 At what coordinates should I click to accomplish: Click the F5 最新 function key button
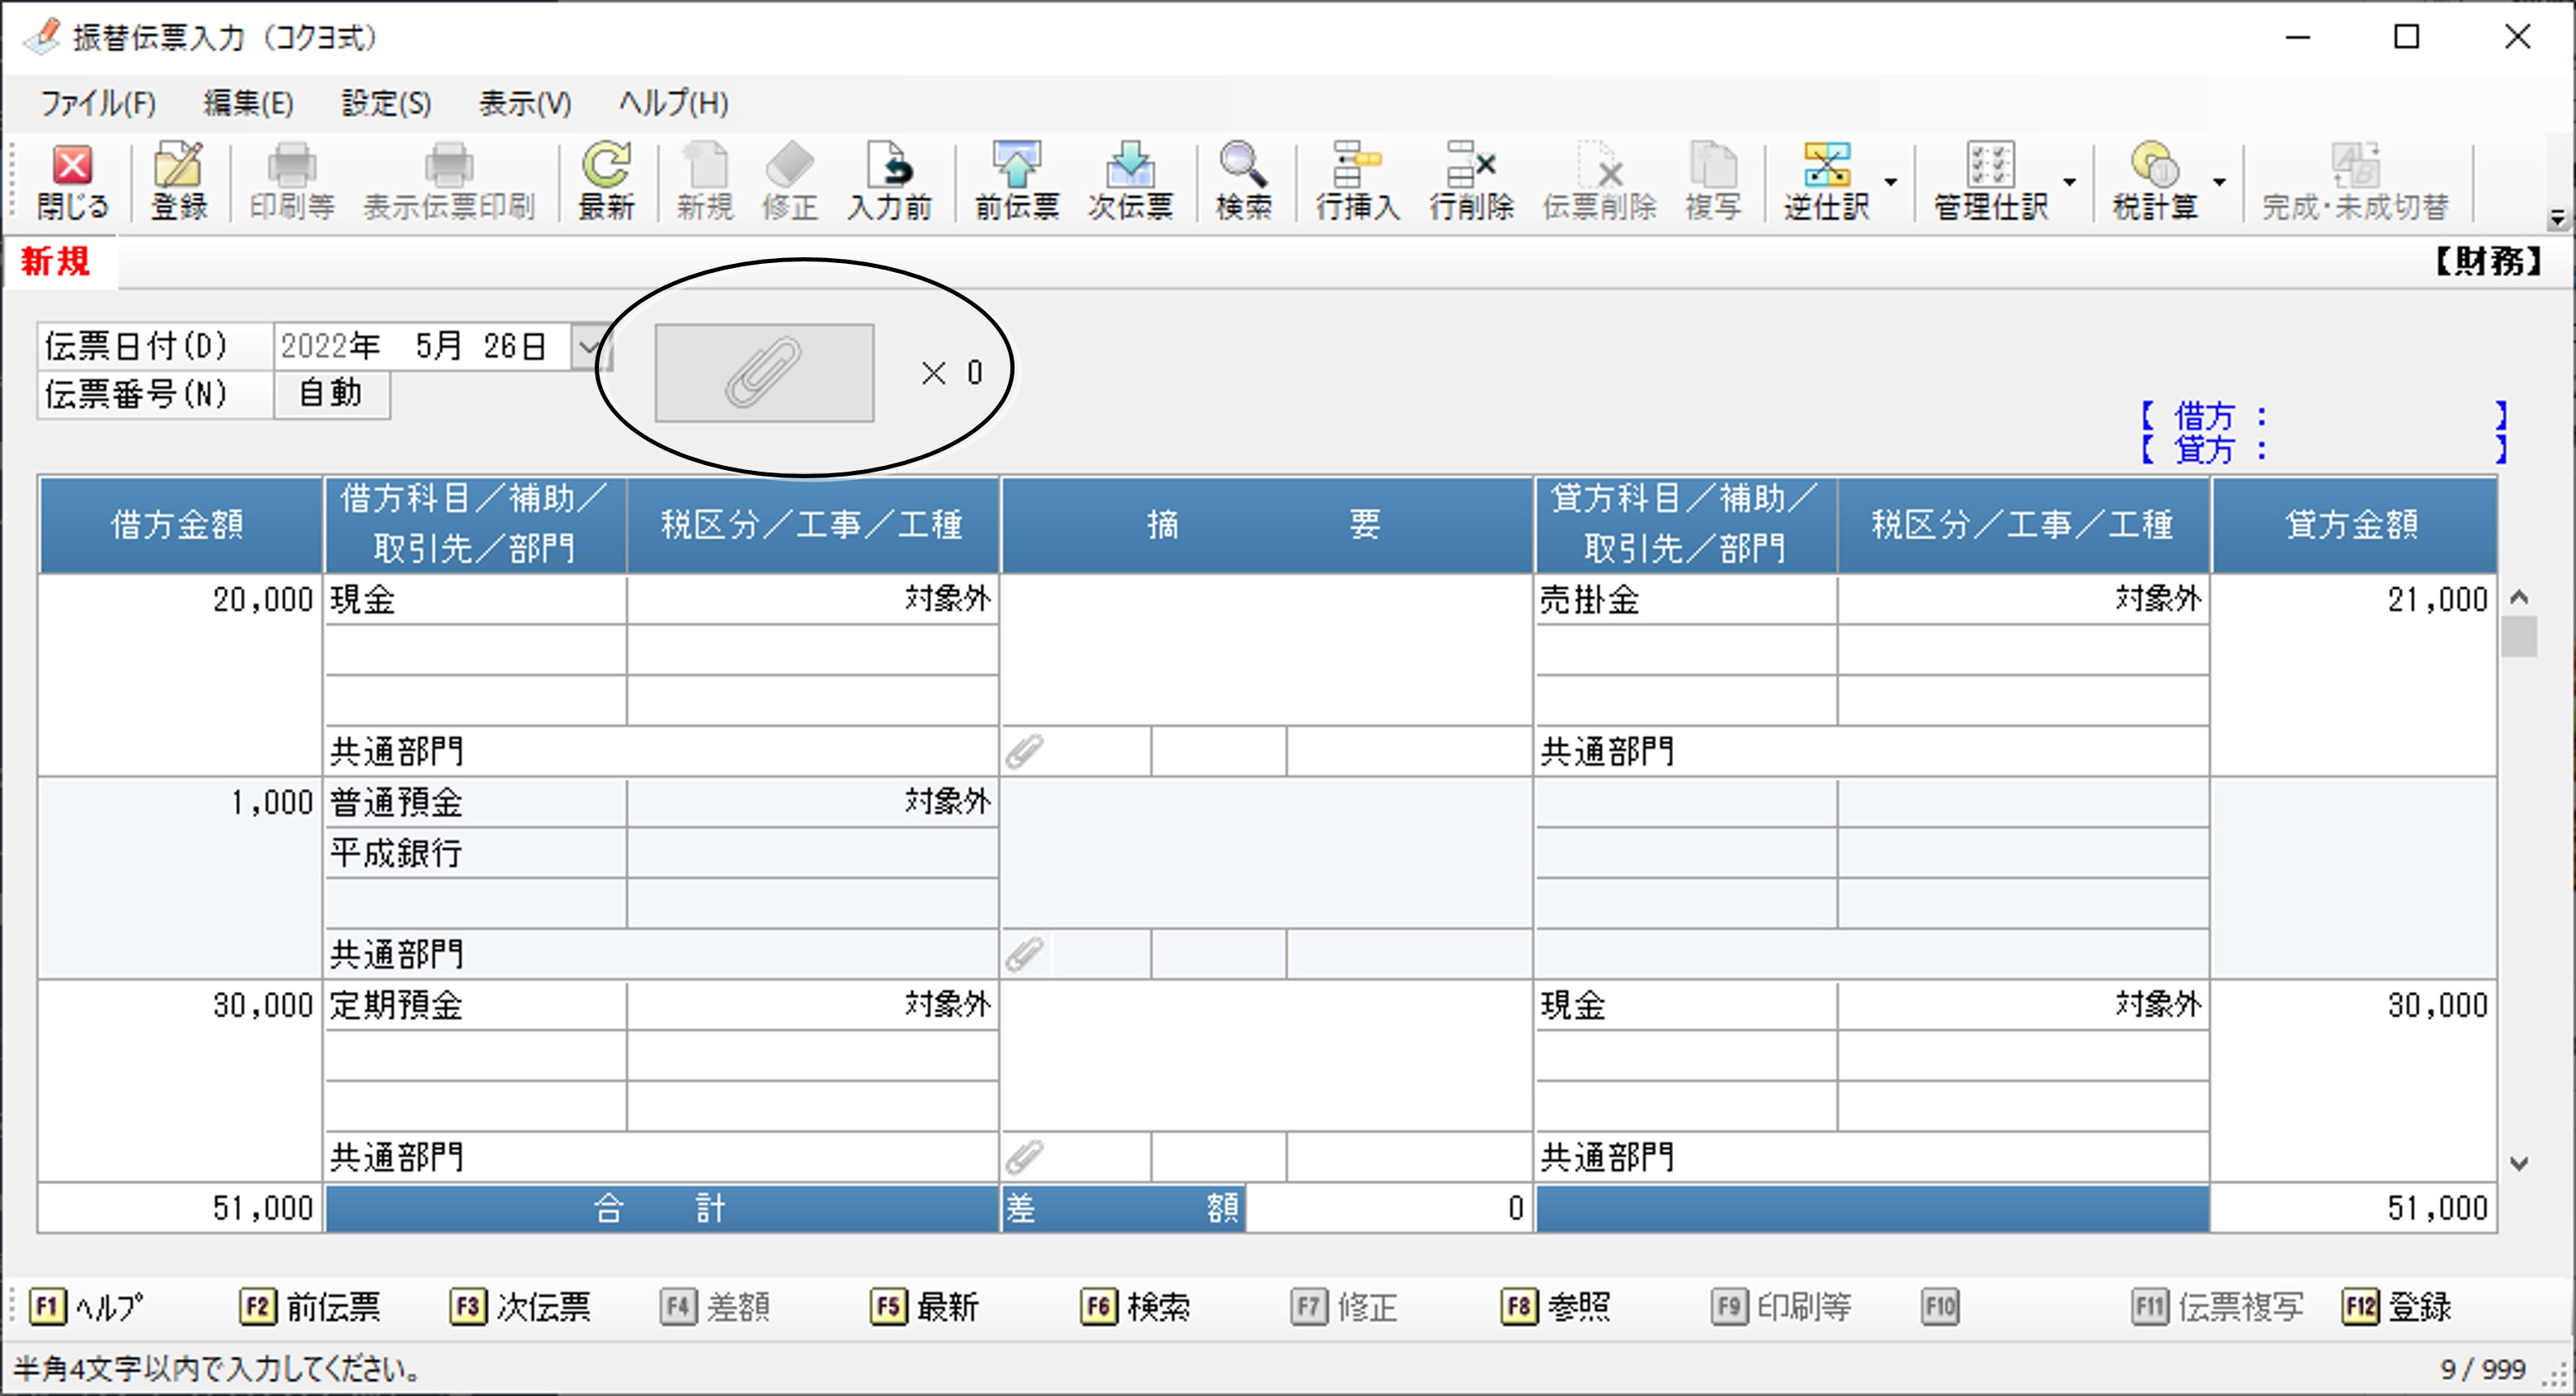point(924,1306)
